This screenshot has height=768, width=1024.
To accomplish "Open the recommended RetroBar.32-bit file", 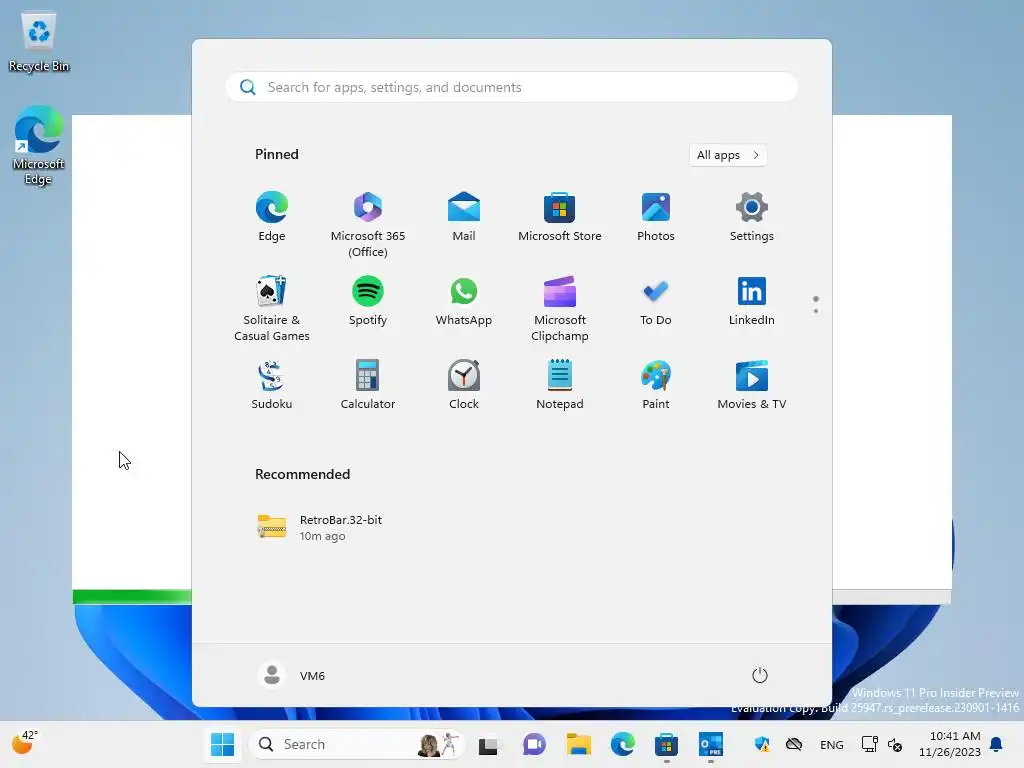I will tap(320, 528).
